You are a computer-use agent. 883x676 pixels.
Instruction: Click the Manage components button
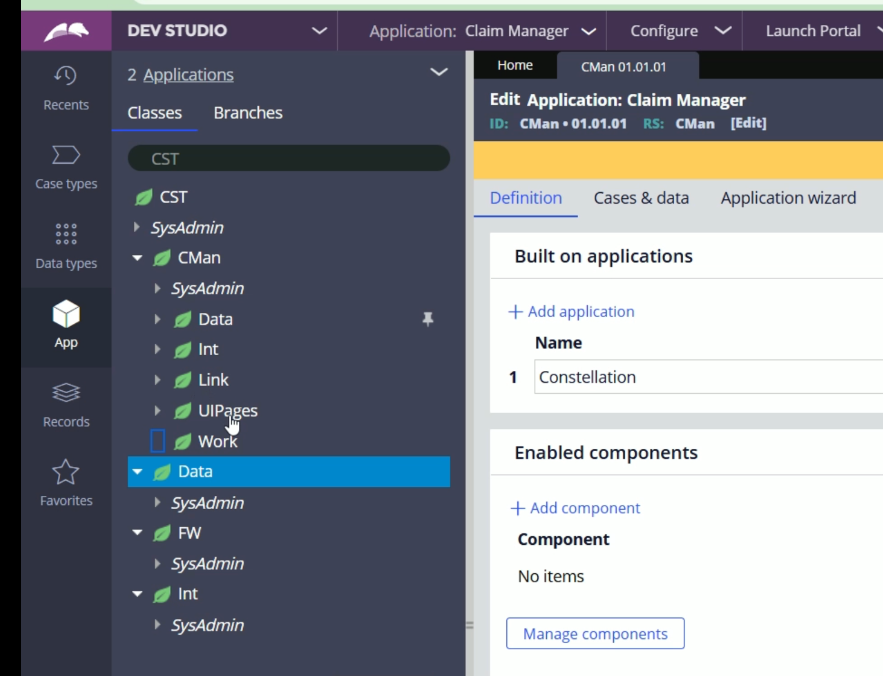tap(595, 634)
